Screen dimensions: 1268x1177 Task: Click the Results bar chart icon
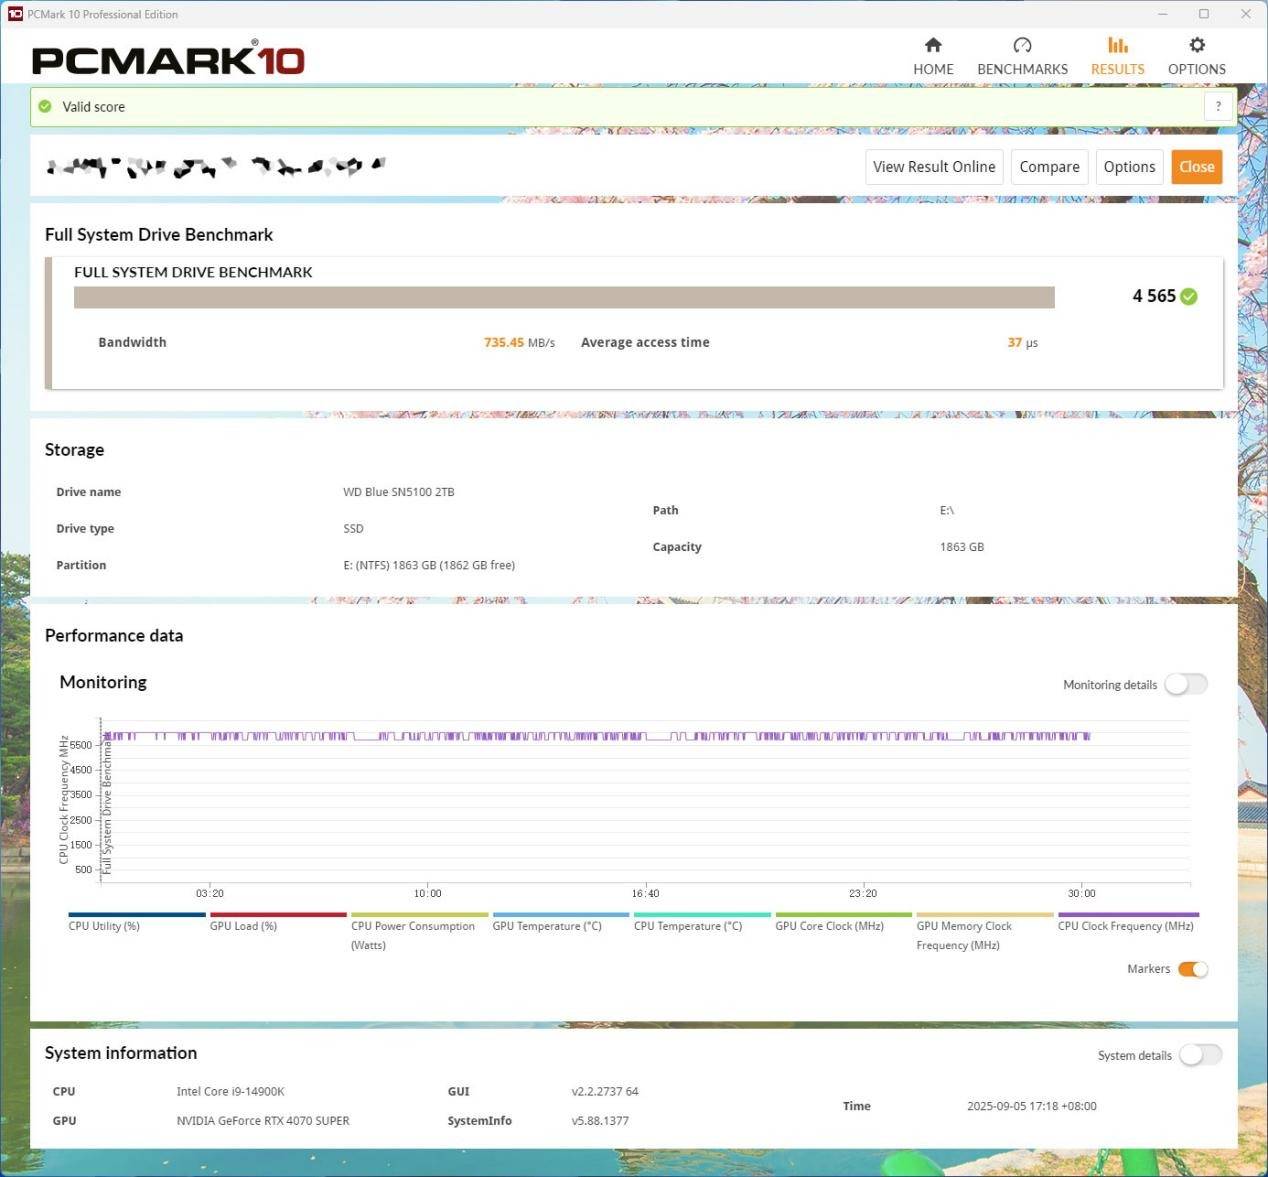click(x=1117, y=45)
